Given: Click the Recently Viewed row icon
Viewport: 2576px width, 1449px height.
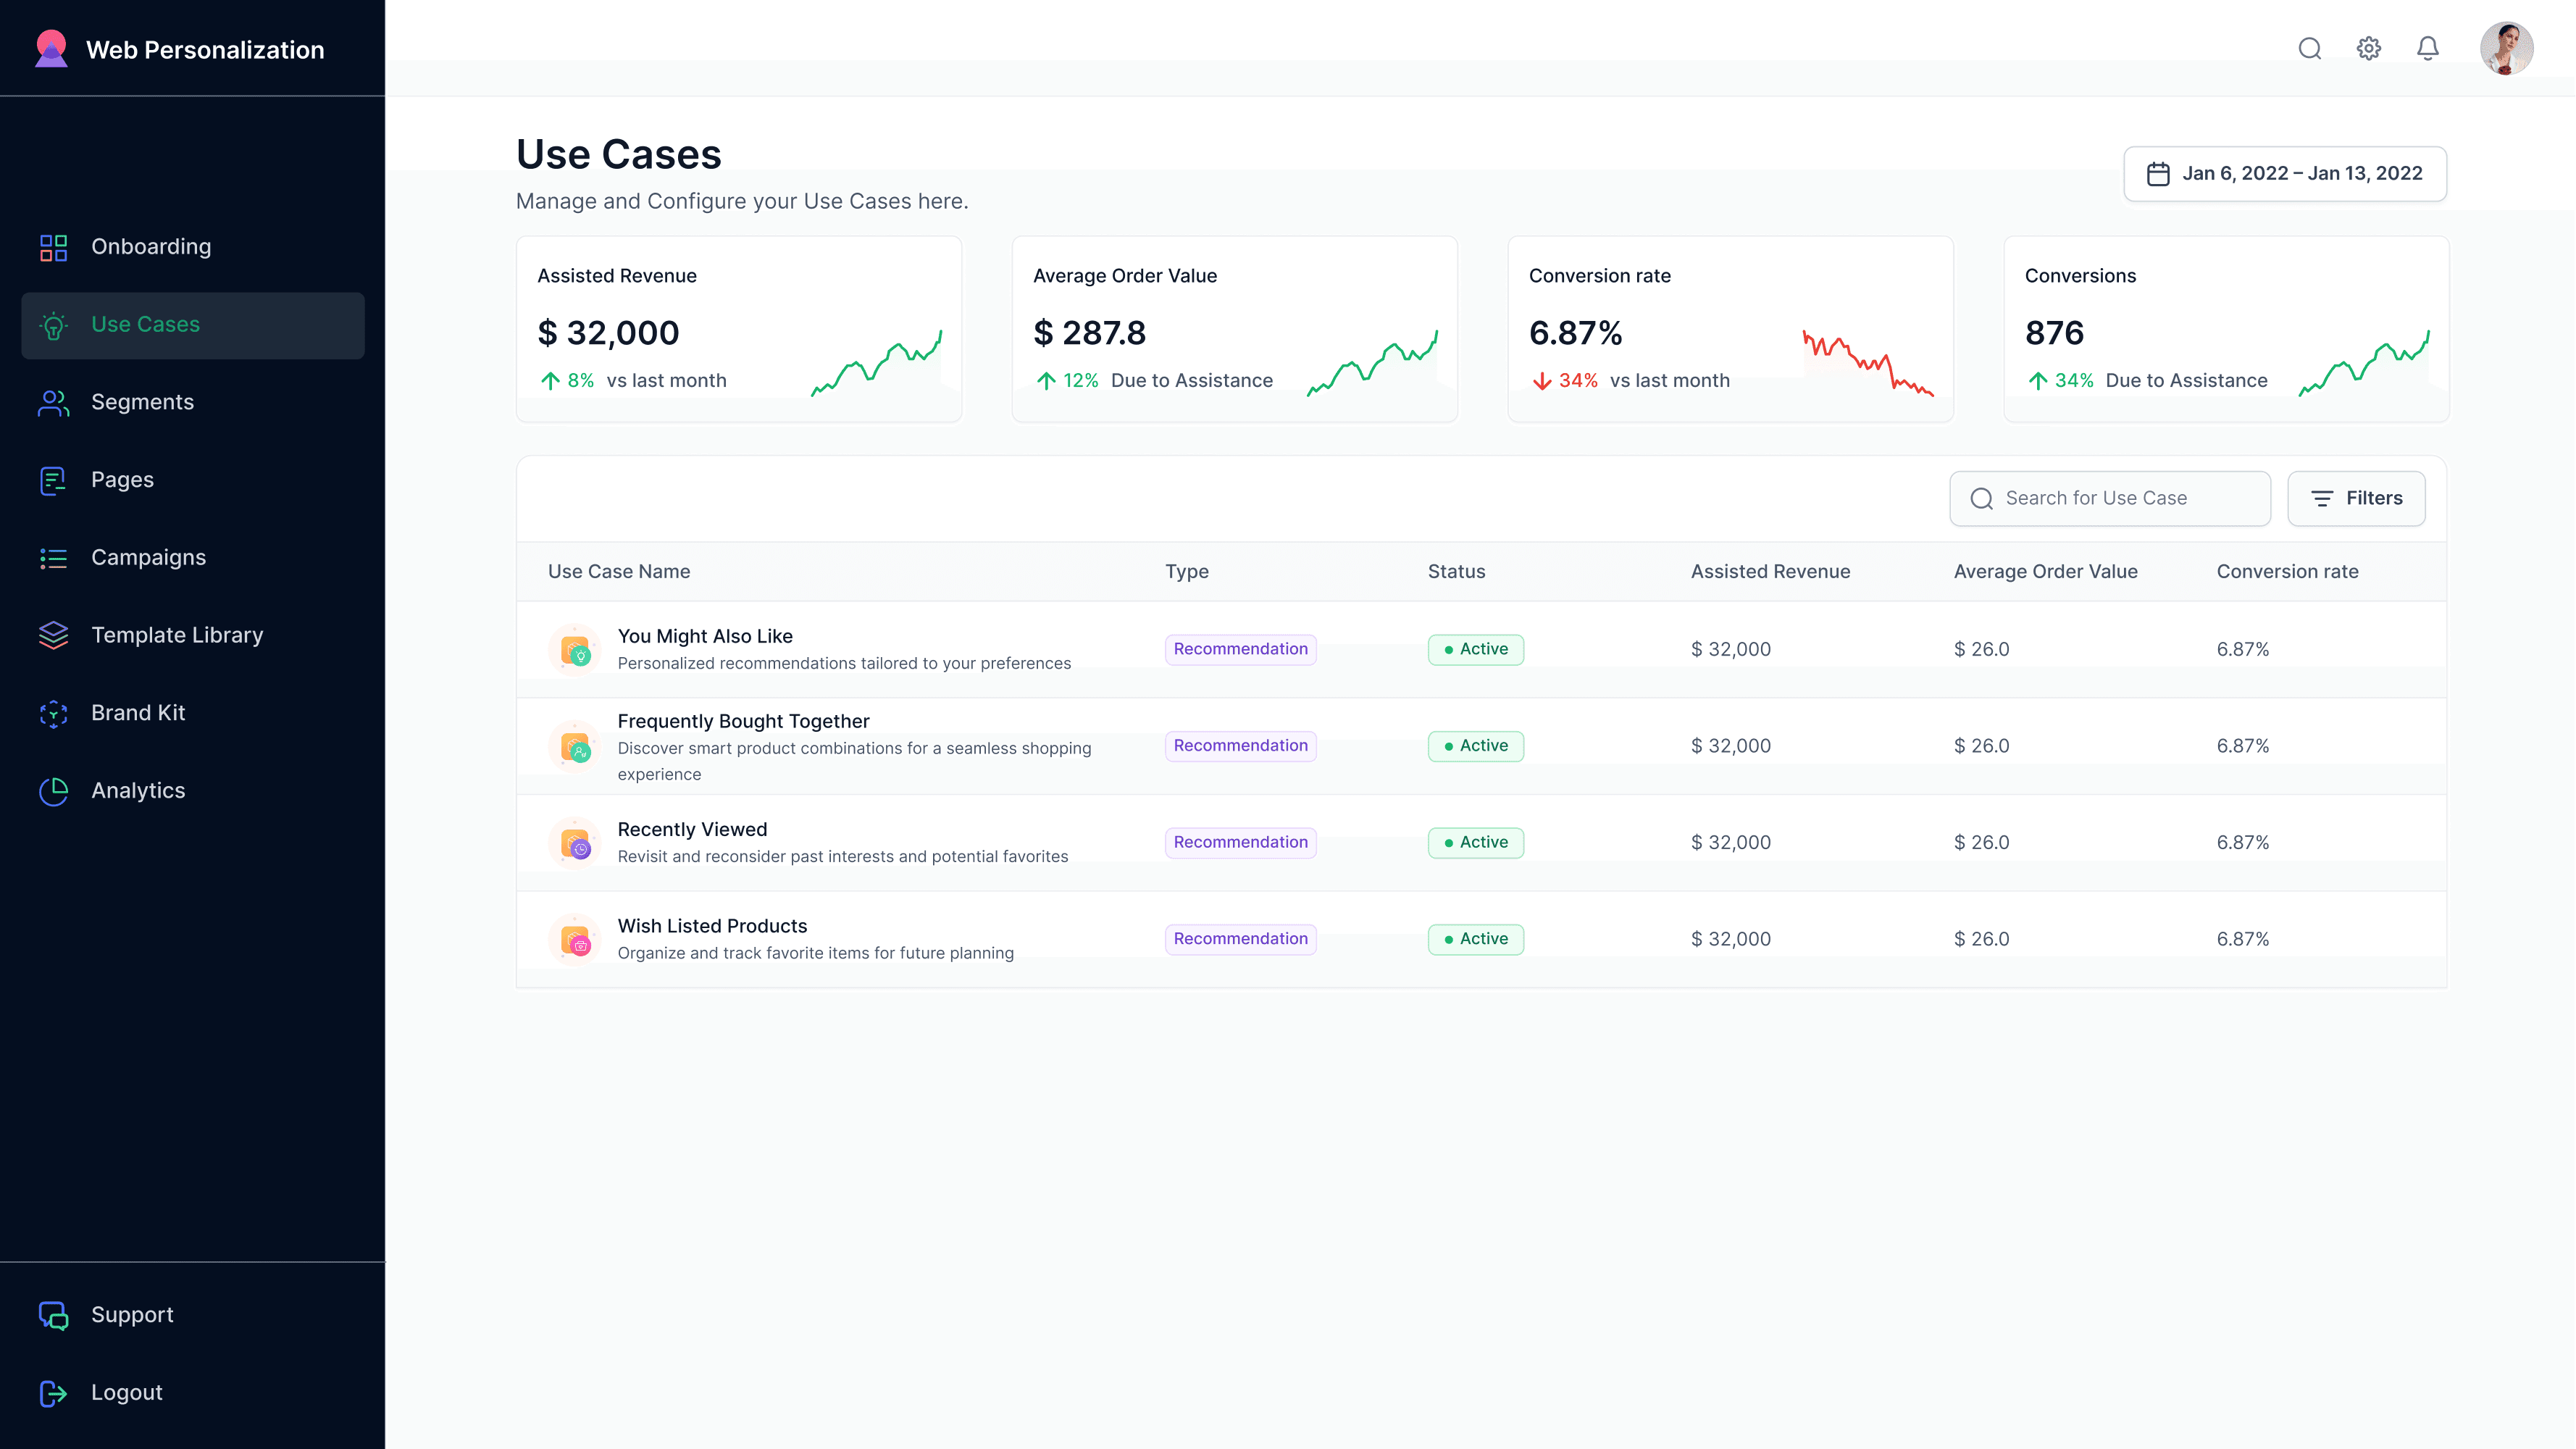Looking at the screenshot, I should tap(575, 843).
